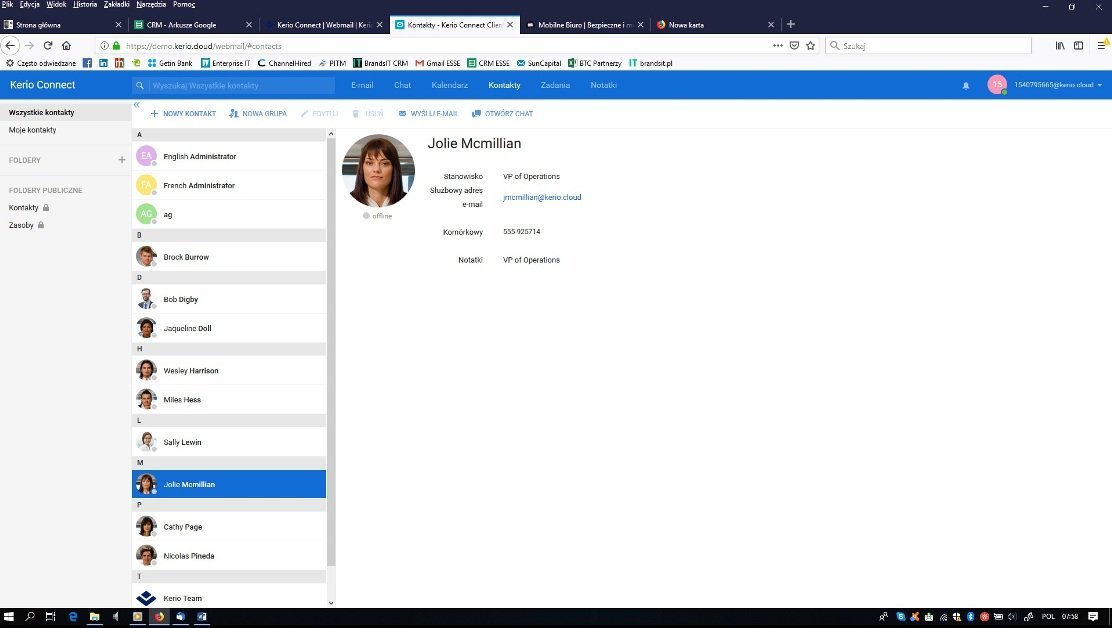Click the Firefox home icon

(66, 45)
